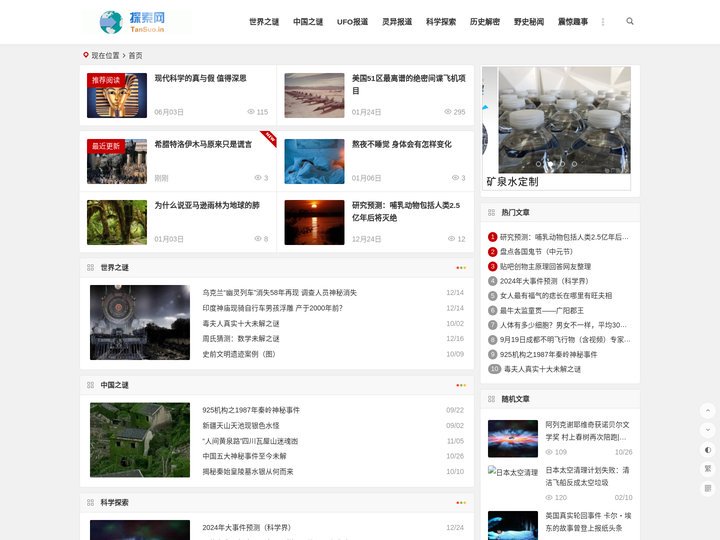
Task: Open 科学探索 navigation menu item
Action: [x=441, y=22]
